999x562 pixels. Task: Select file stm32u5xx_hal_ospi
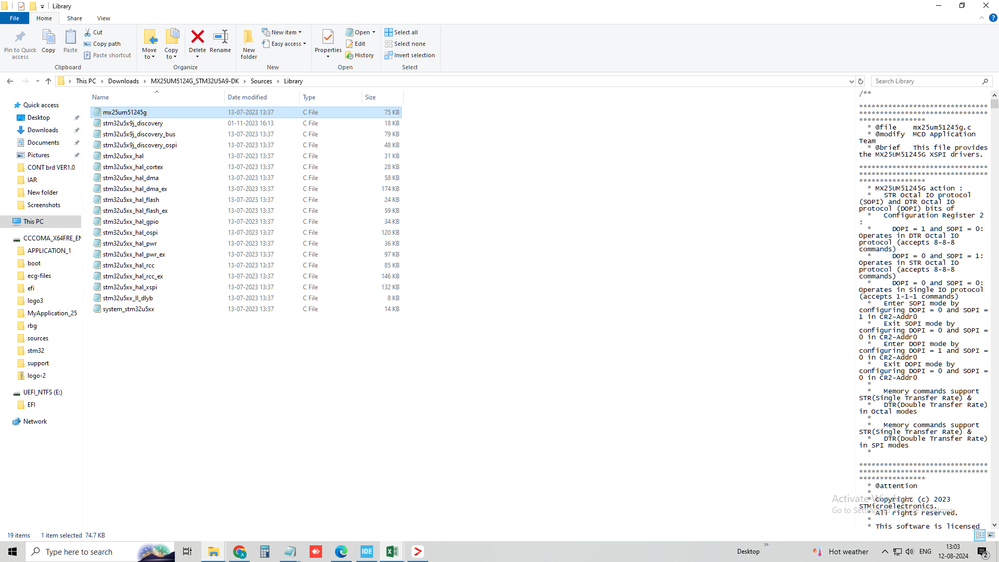tap(246, 233)
